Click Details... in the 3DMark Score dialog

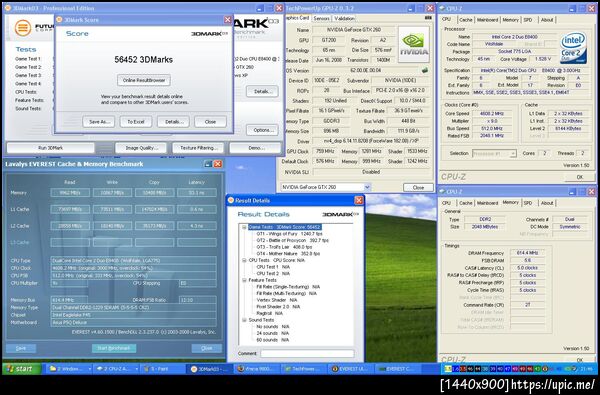point(173,122)
